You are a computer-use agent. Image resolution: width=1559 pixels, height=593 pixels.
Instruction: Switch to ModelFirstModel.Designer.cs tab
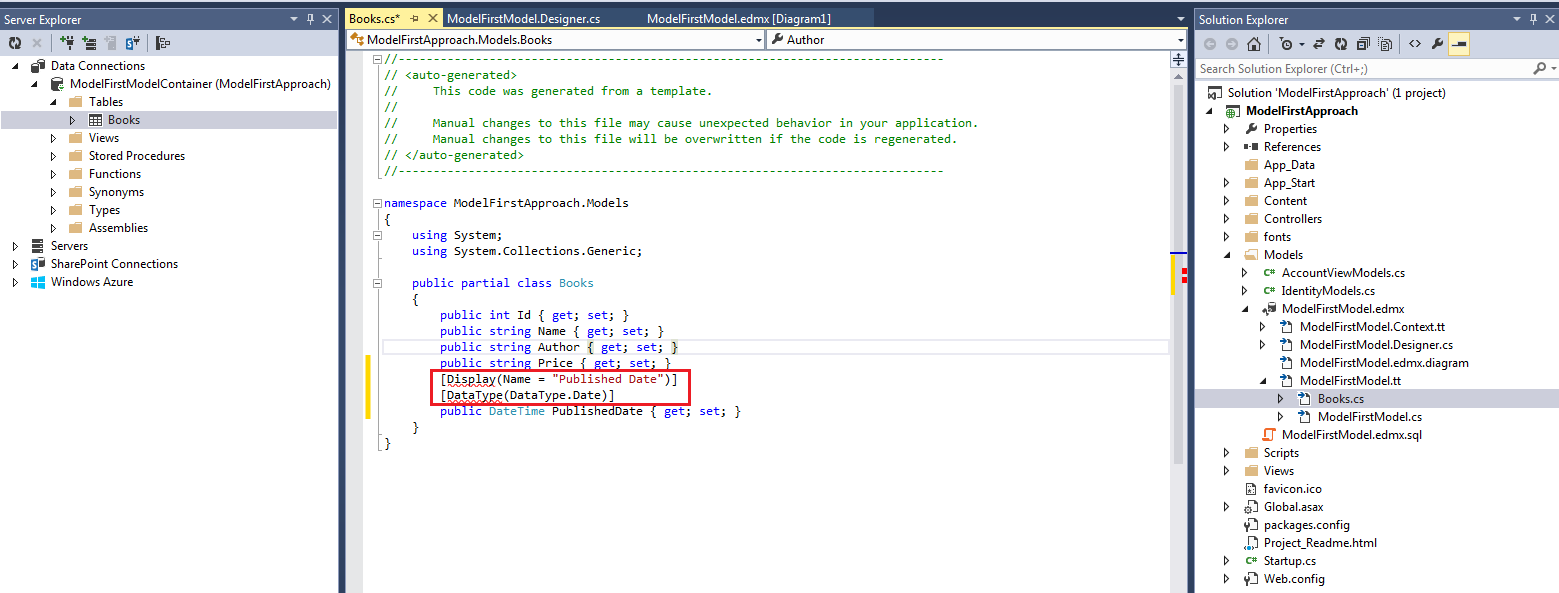[x=523, y=19]
